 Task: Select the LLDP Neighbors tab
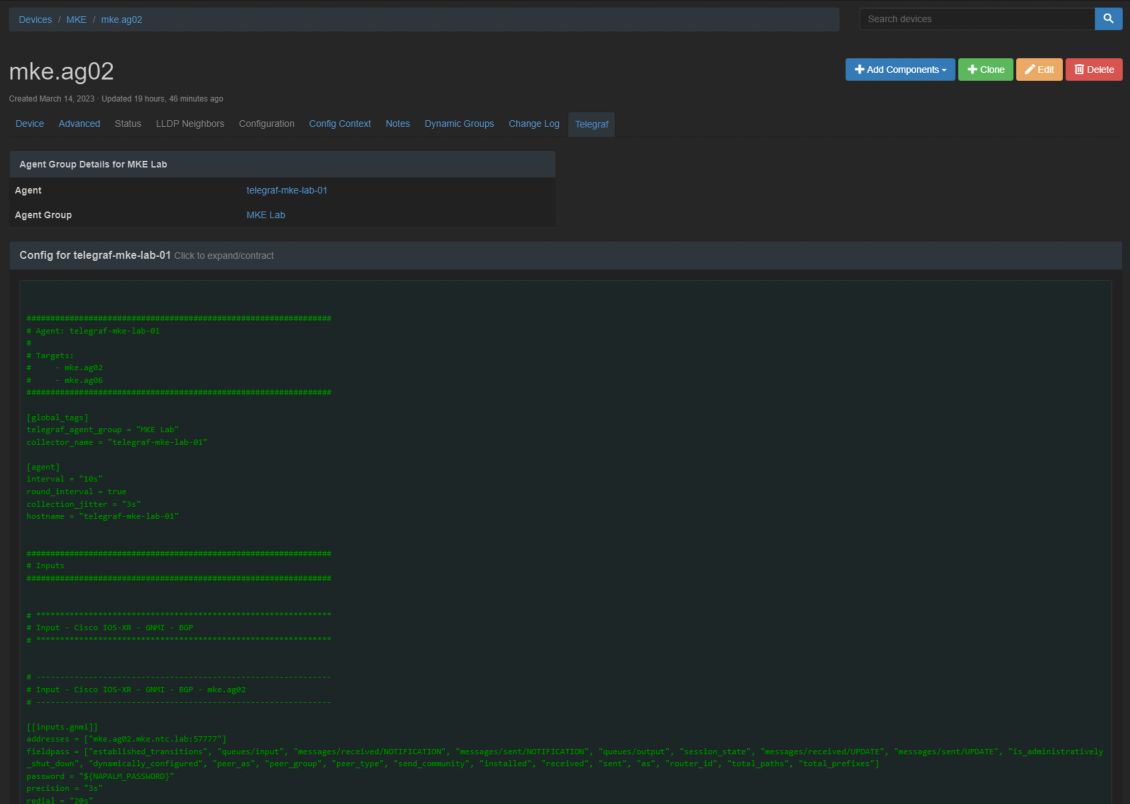[x=190, y=124]
